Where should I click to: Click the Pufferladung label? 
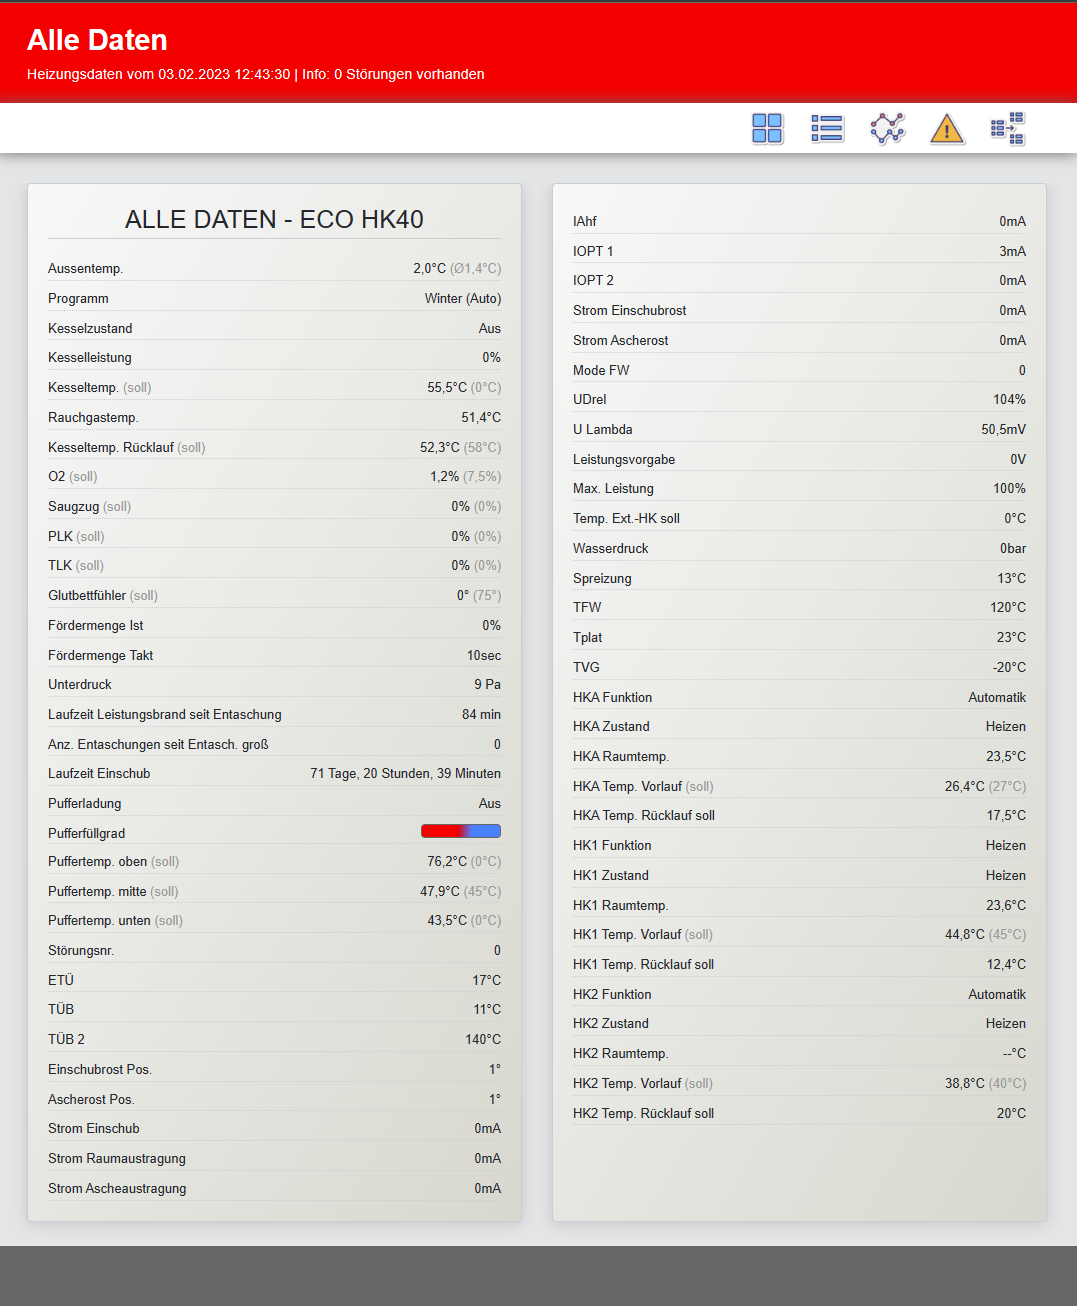(85, 803)
